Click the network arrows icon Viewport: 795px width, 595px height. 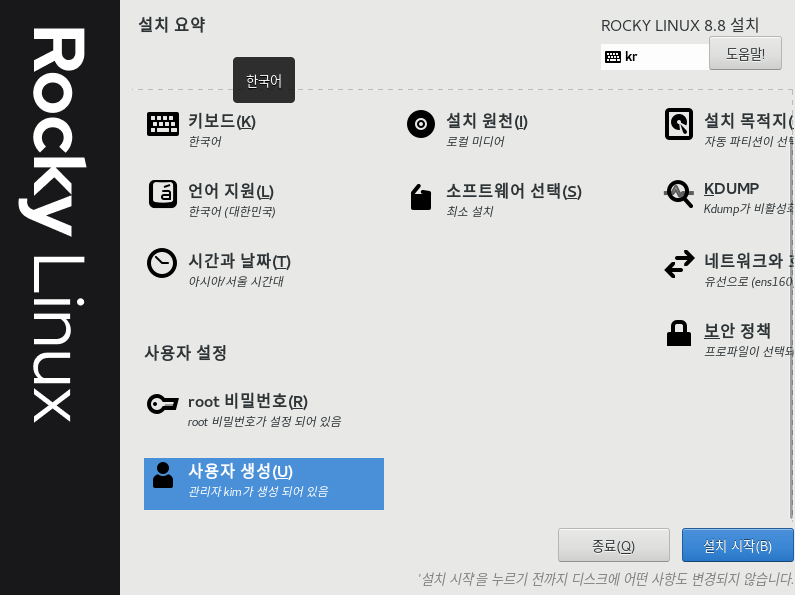point(679,264)
